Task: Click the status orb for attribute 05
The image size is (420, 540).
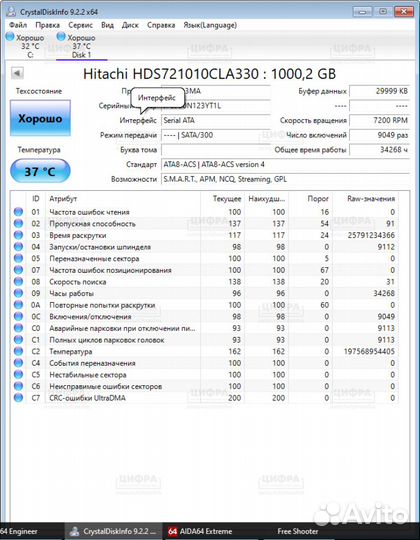Action: tap(18, 258)
